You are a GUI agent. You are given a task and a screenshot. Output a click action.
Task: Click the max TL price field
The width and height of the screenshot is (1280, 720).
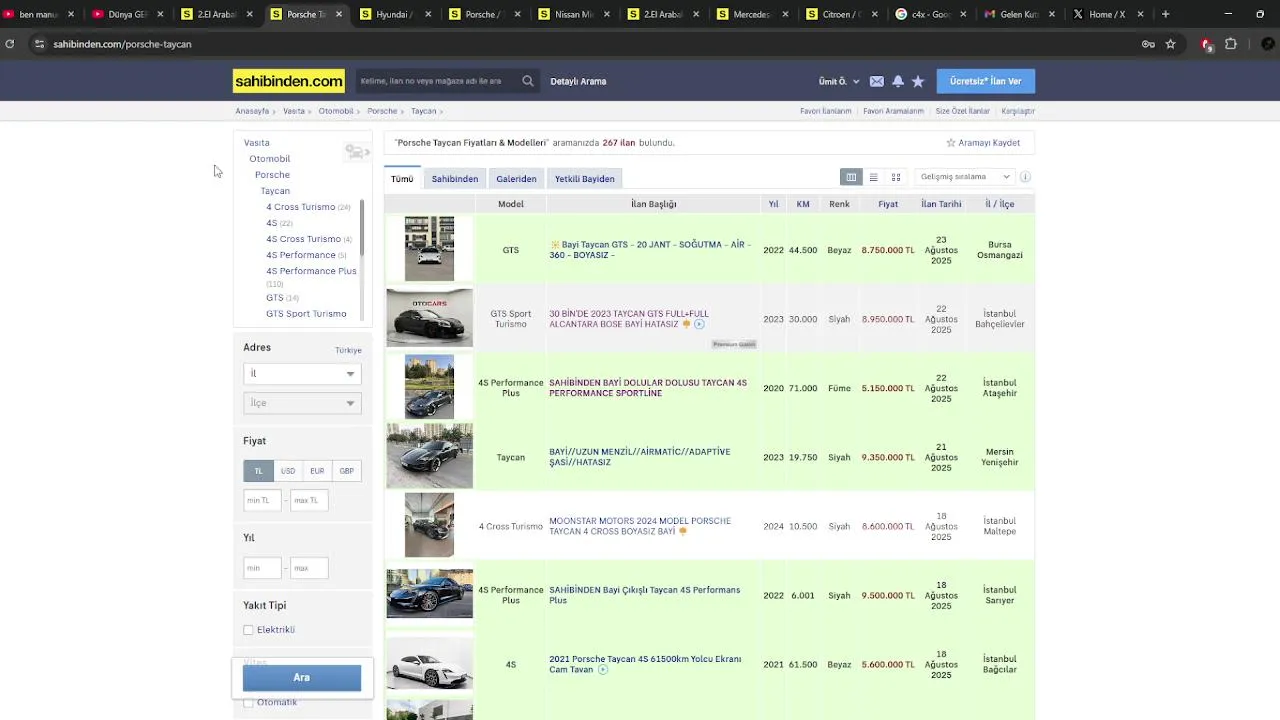(309, 500)
